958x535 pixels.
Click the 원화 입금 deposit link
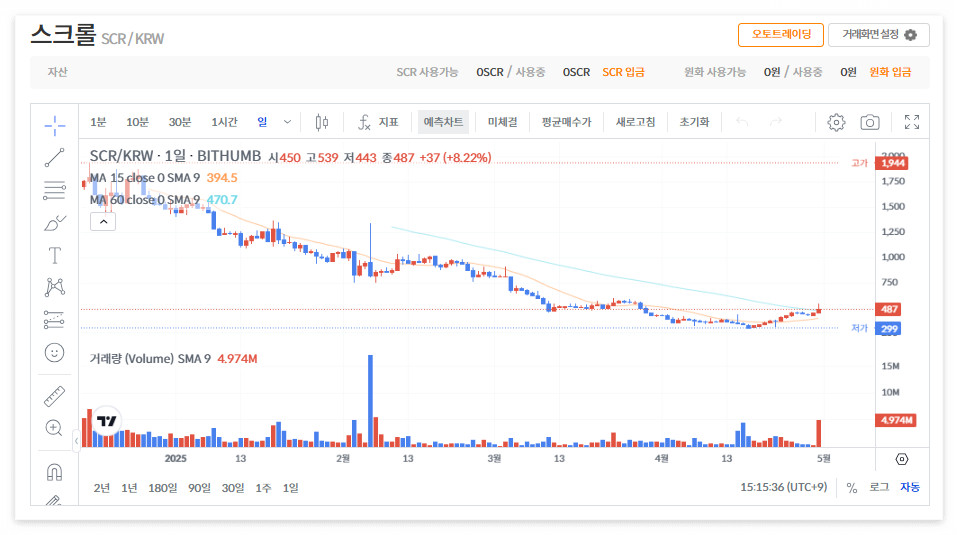(890, 72)
